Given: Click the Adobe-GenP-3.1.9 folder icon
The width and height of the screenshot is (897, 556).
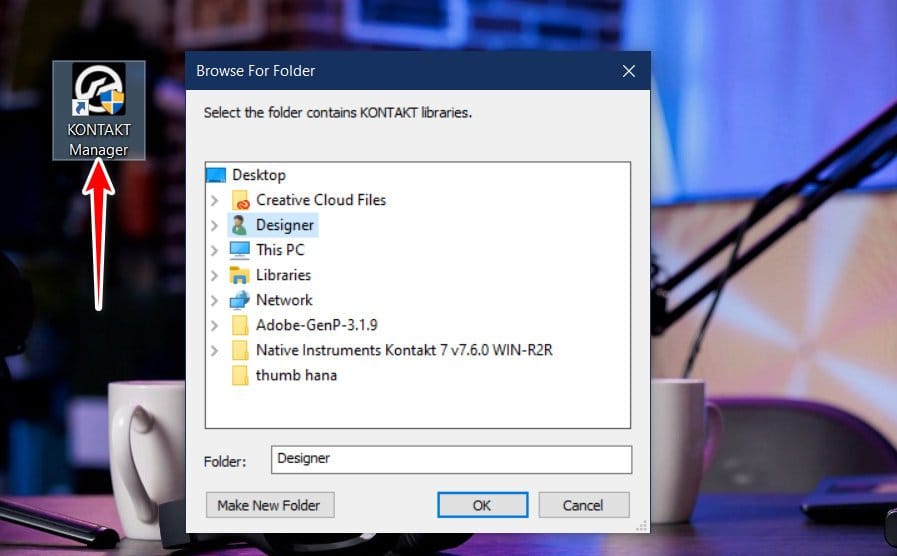Looking at the screenshot, I should pyautogui.click(x=240, y=325).
